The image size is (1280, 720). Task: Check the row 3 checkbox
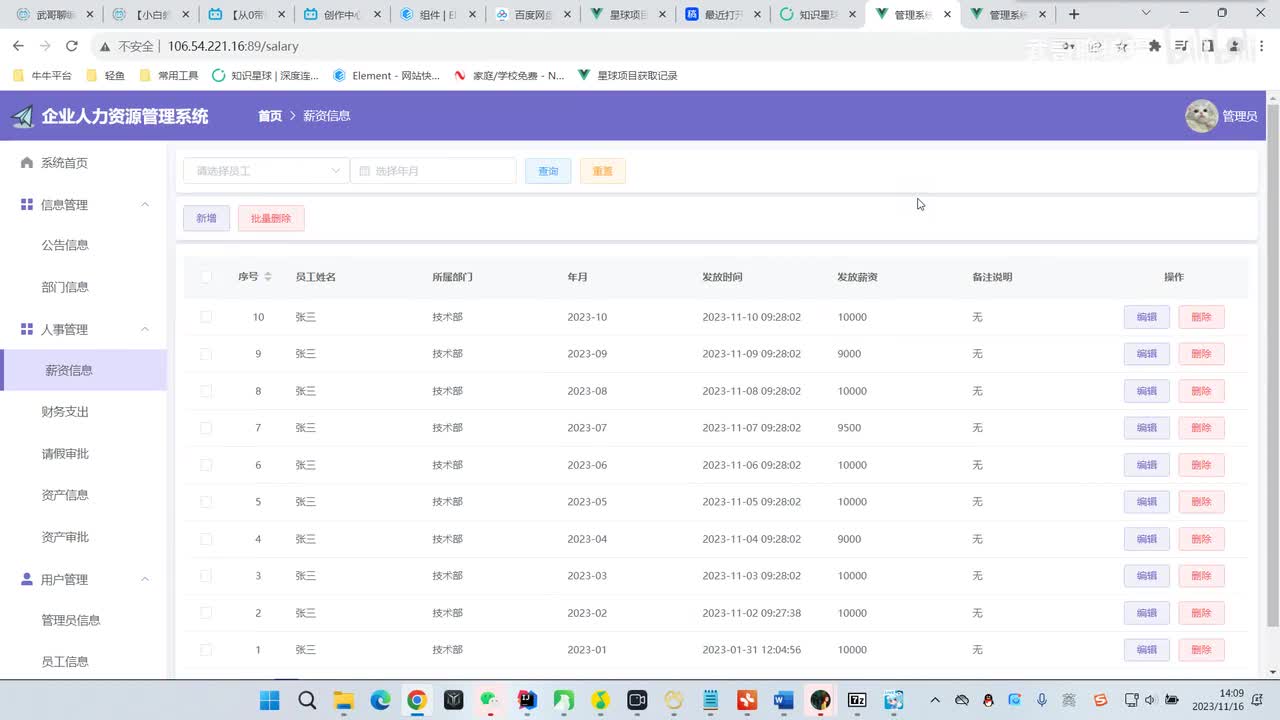tap(206, 576)
